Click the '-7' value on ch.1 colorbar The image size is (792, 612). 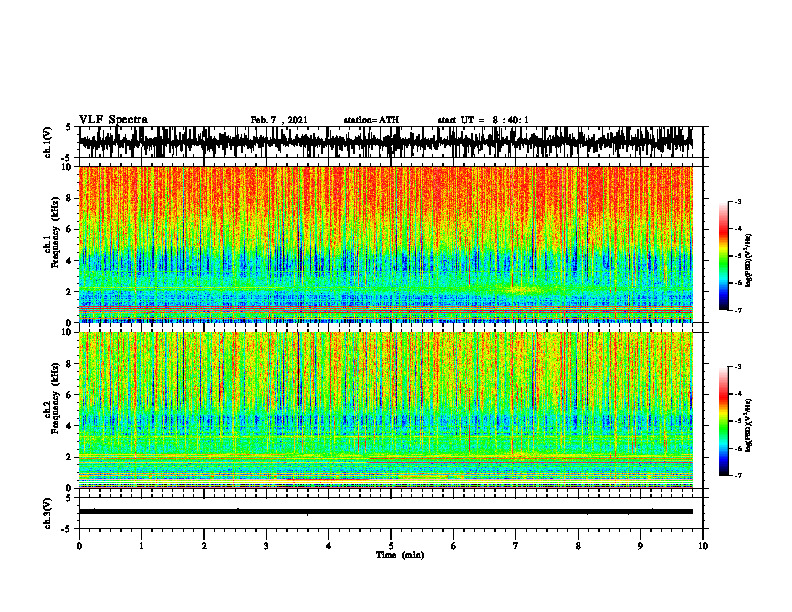tap(738, 310)
